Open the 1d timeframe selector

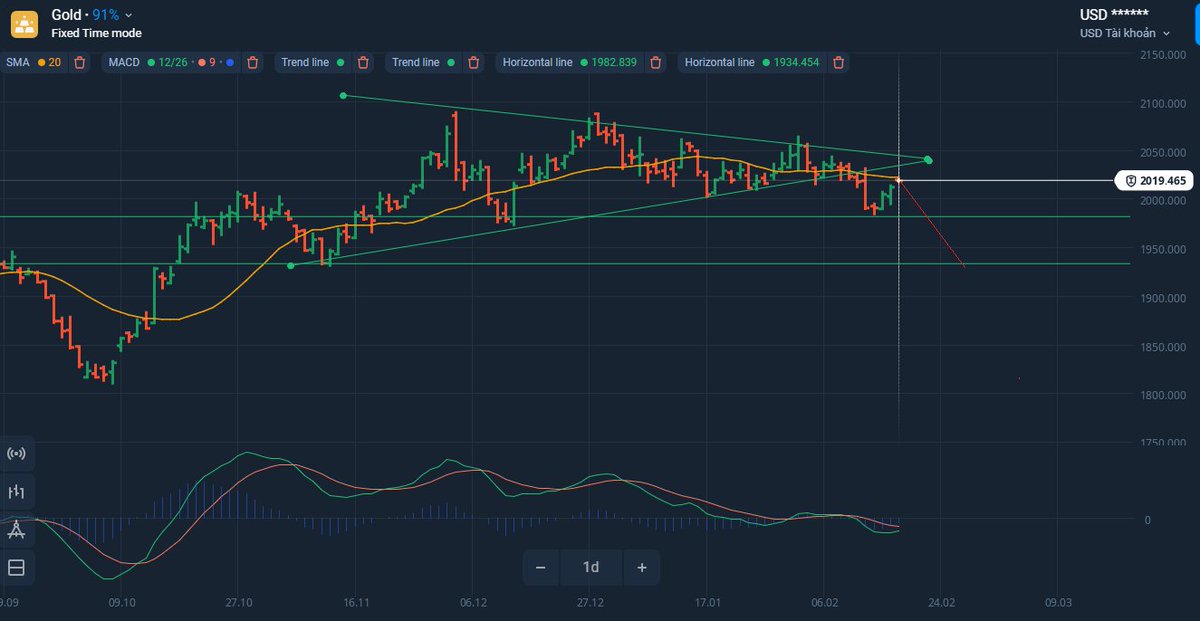coord(591,568)
